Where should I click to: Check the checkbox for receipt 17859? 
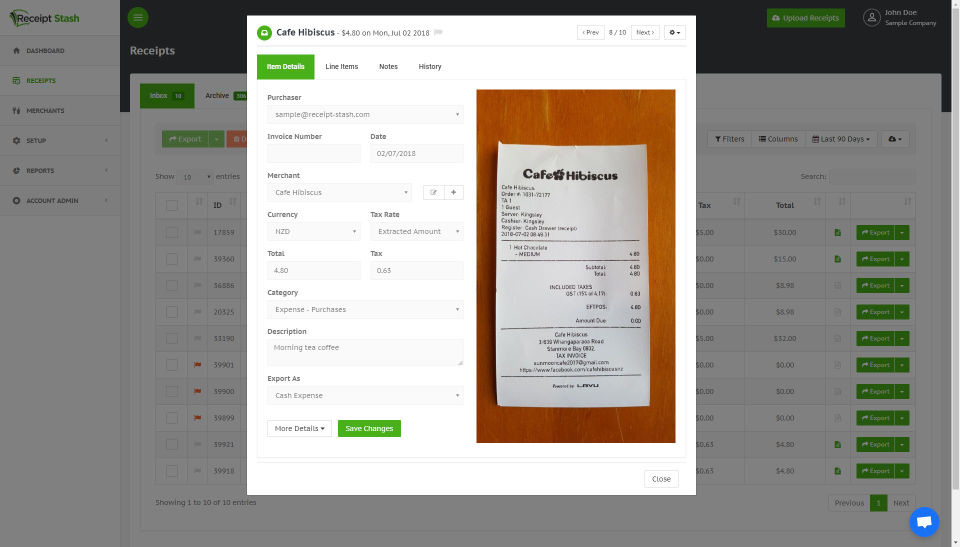(172, 232)
